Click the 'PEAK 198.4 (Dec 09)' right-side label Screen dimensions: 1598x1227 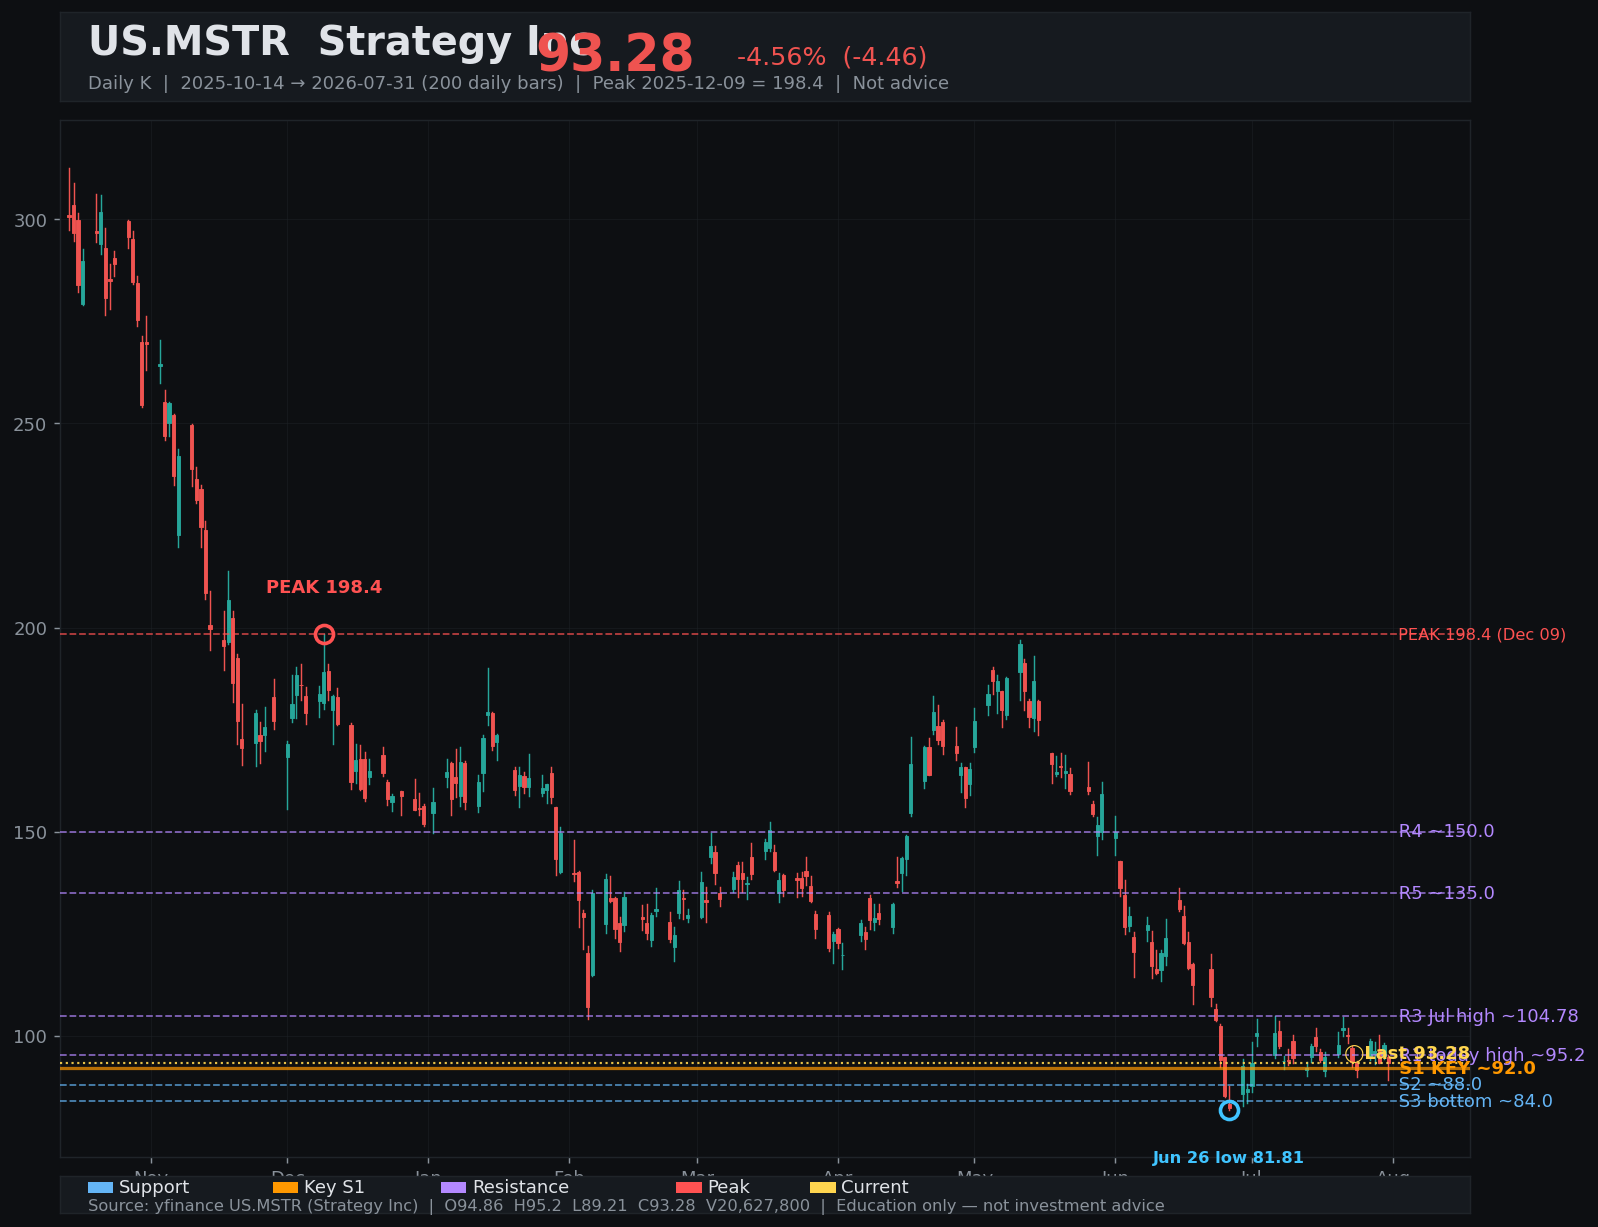pos(1482,635)
